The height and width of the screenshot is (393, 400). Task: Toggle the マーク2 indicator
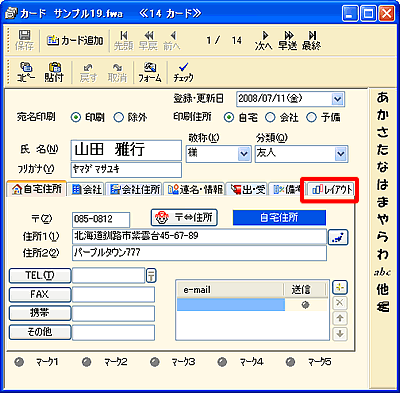(x=87, y=362)
